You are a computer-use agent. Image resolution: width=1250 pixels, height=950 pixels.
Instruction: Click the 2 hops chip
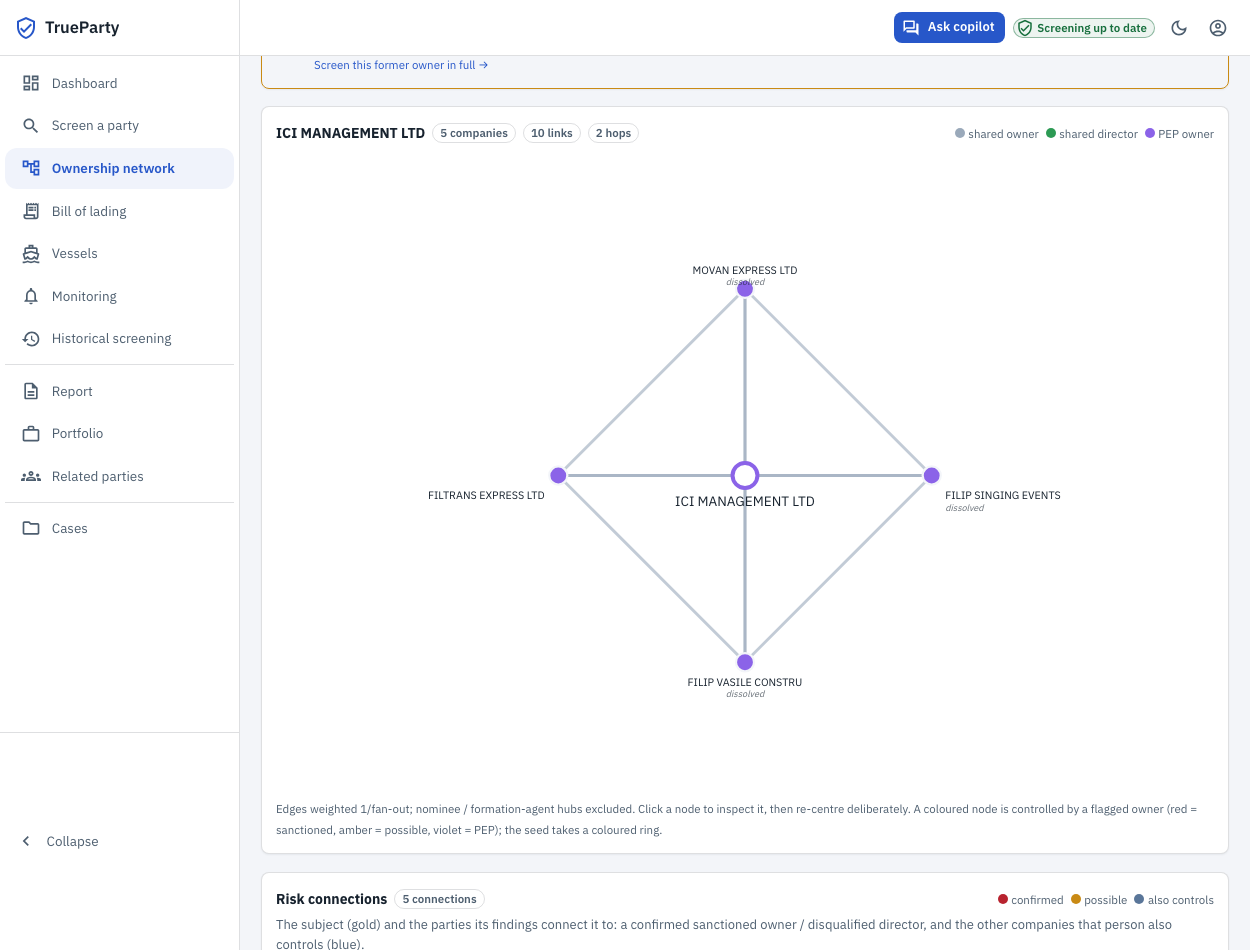[x=614, y=133]
